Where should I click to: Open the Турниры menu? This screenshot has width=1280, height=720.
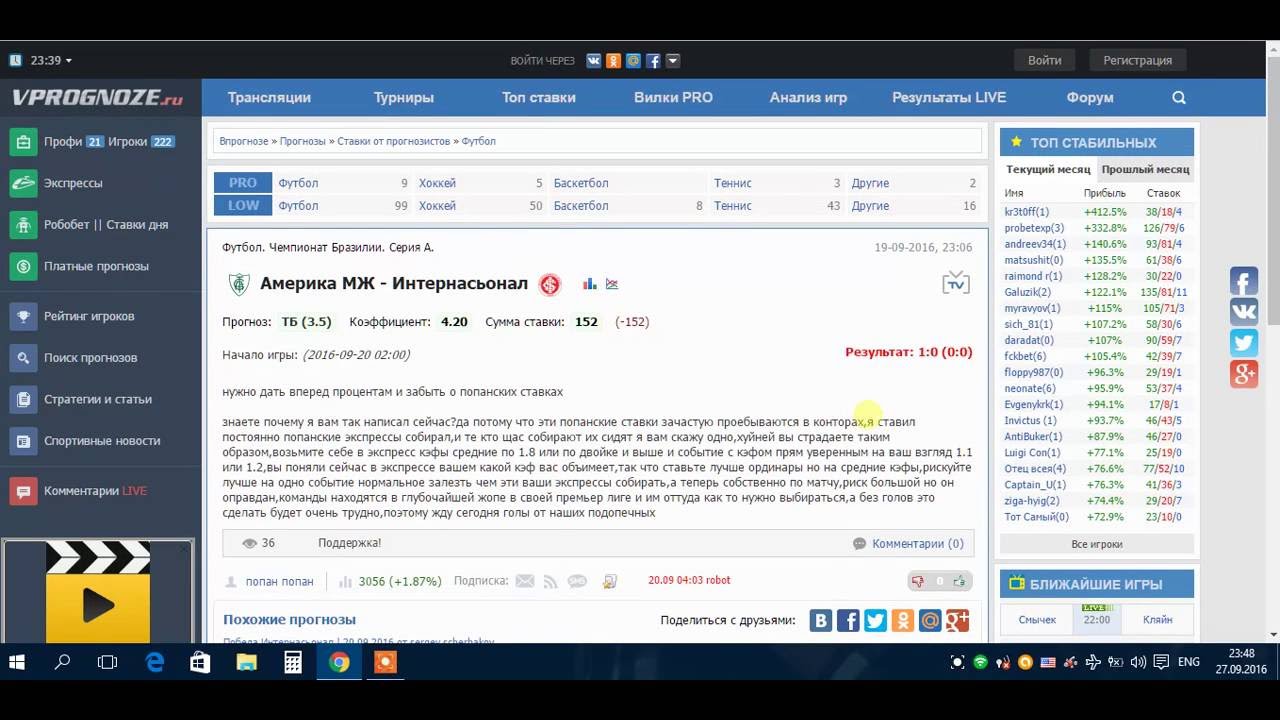(x=404, y=98)
